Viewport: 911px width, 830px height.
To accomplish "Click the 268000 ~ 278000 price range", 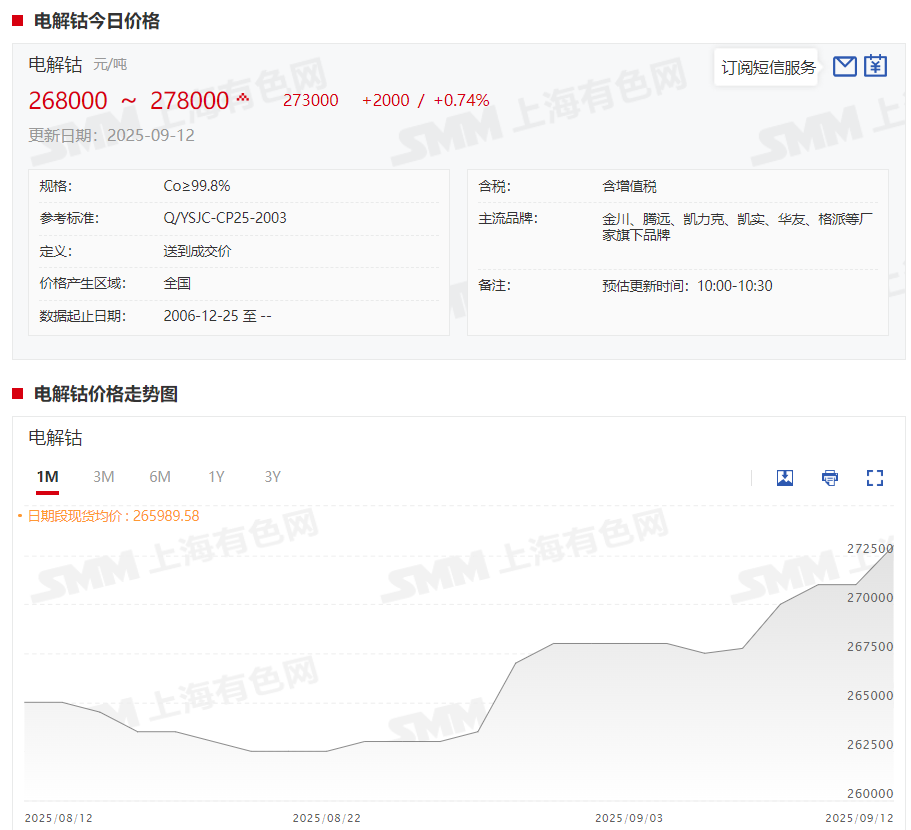I will coord(129,101).
